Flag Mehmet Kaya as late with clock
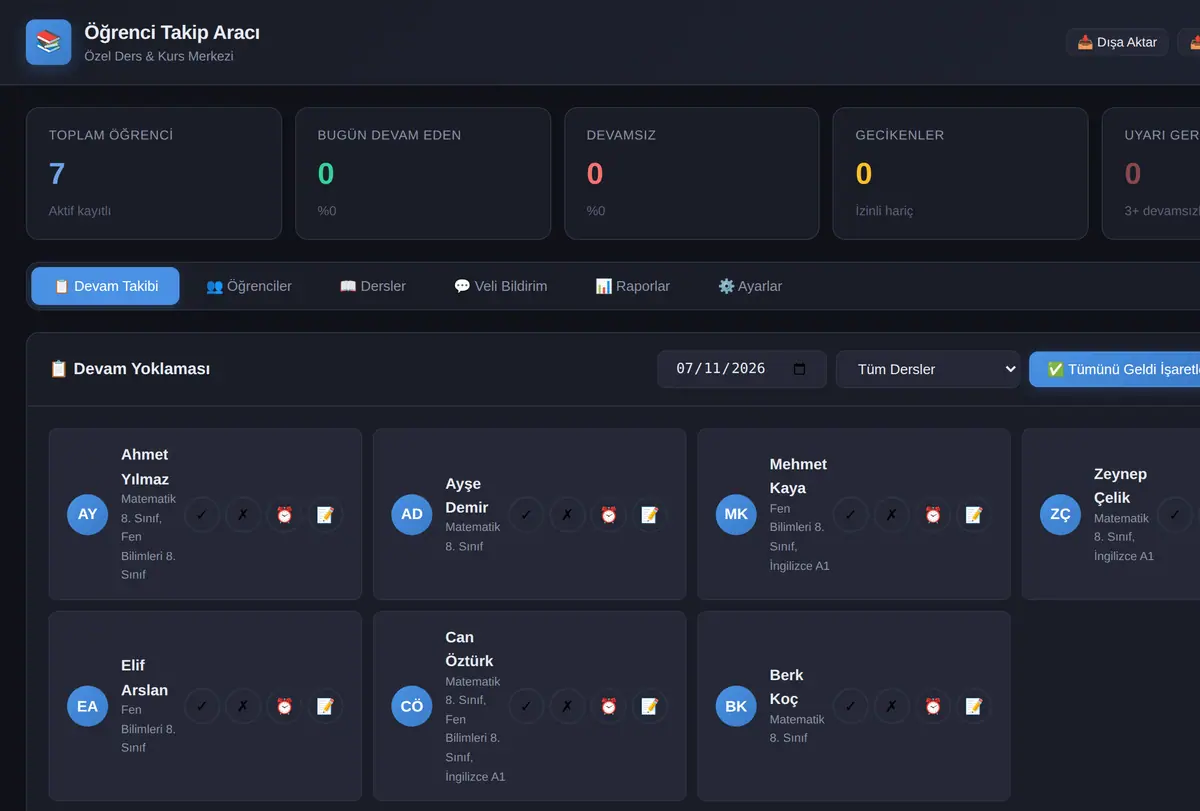Screen dimensions: 1200x811 pyautogui.click(x=932, y=514)
